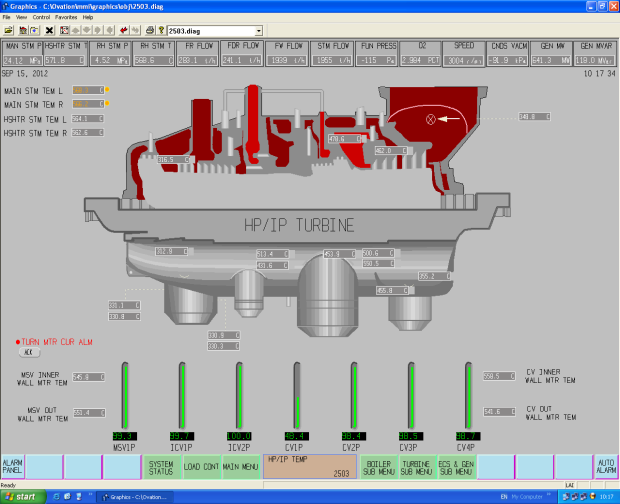Click the diagram zoom toolbar icon

point(64,30)
